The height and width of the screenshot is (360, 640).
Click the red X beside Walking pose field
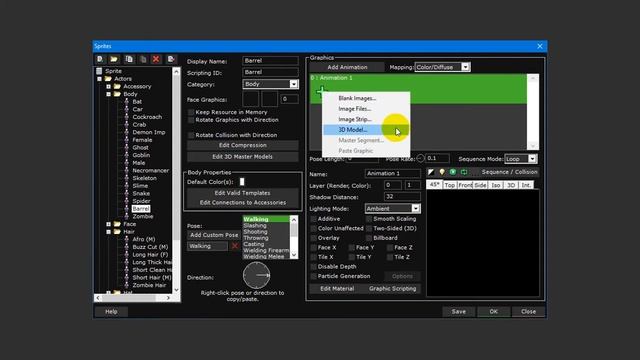[x=235, y=246]
